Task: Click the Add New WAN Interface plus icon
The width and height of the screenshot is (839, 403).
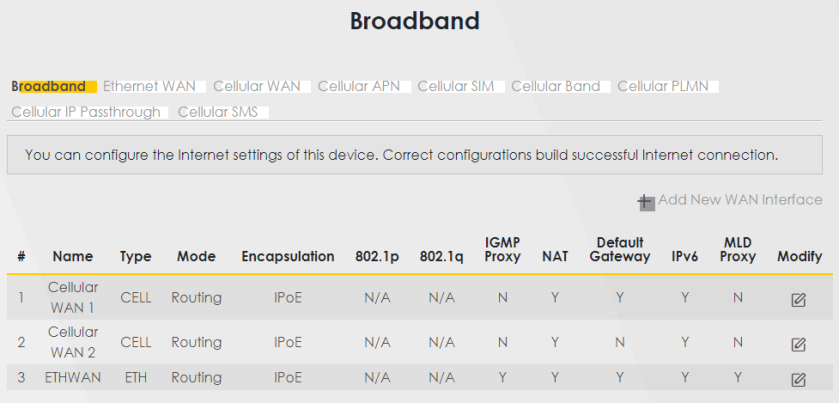Action: click(x=646, y=202)
